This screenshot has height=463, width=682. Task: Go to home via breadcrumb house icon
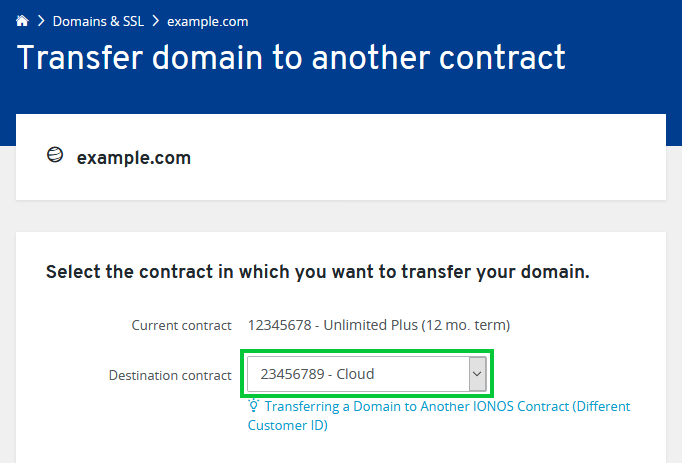22,20
